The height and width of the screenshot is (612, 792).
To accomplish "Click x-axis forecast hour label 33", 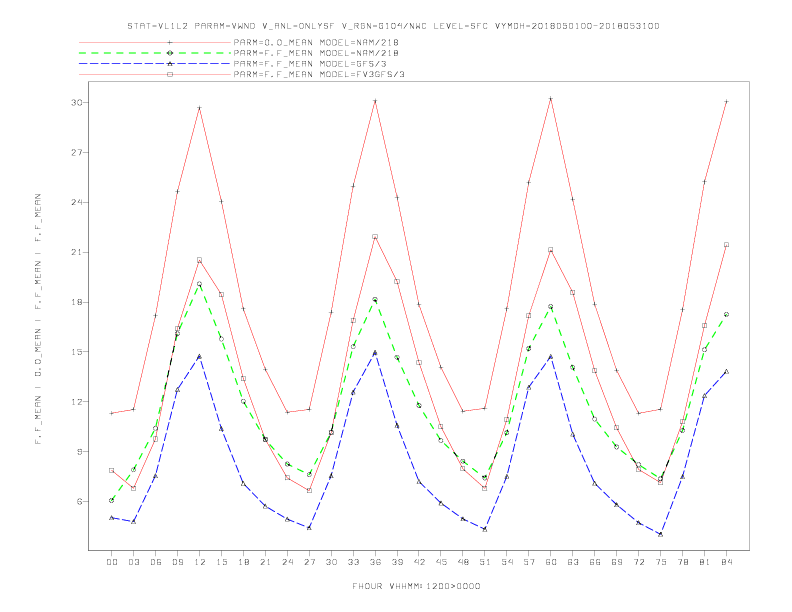I will point(353,562).
